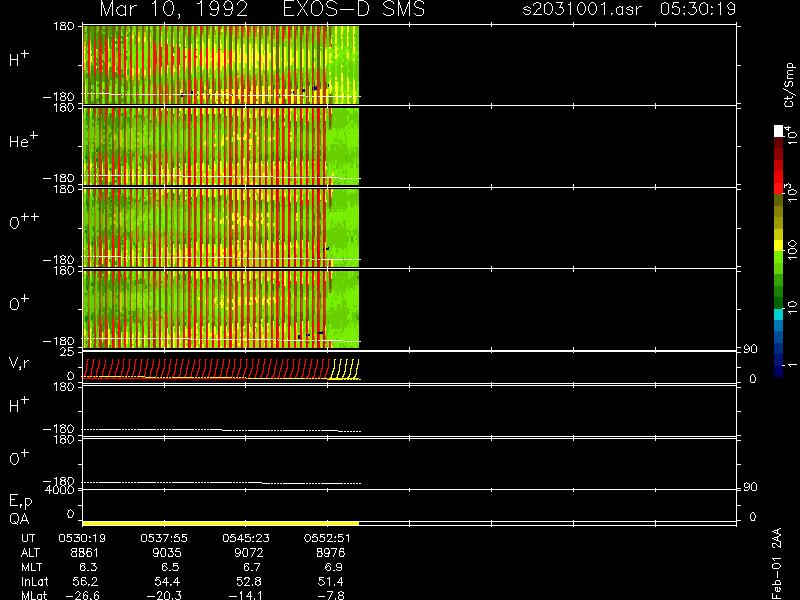Click the date title 'Mar 10, 1992'
Viewport: 800px width, 600px height.
[173, 9]
